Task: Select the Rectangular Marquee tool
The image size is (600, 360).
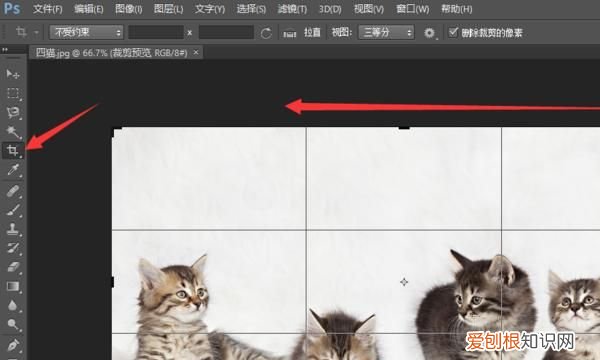Action: click(x=13, y=93)
